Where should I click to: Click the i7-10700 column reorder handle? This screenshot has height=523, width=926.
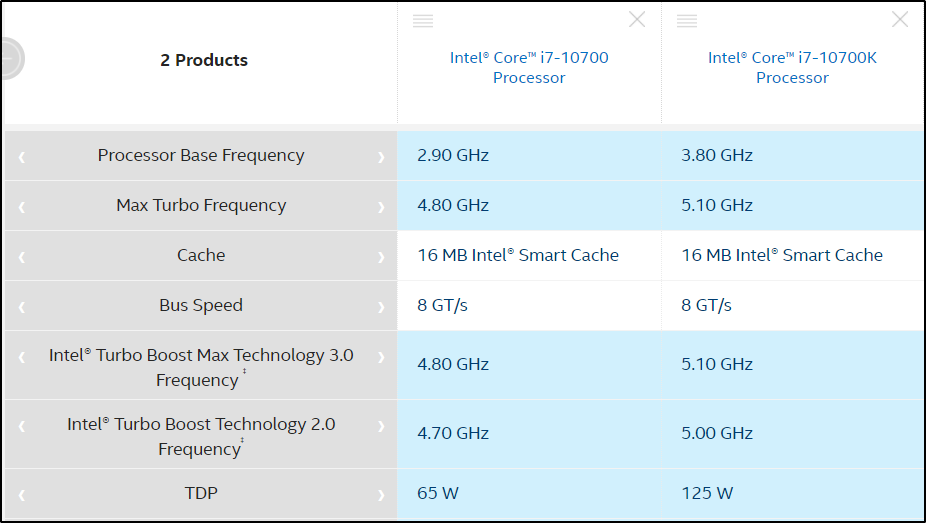(x=423, y=21)
